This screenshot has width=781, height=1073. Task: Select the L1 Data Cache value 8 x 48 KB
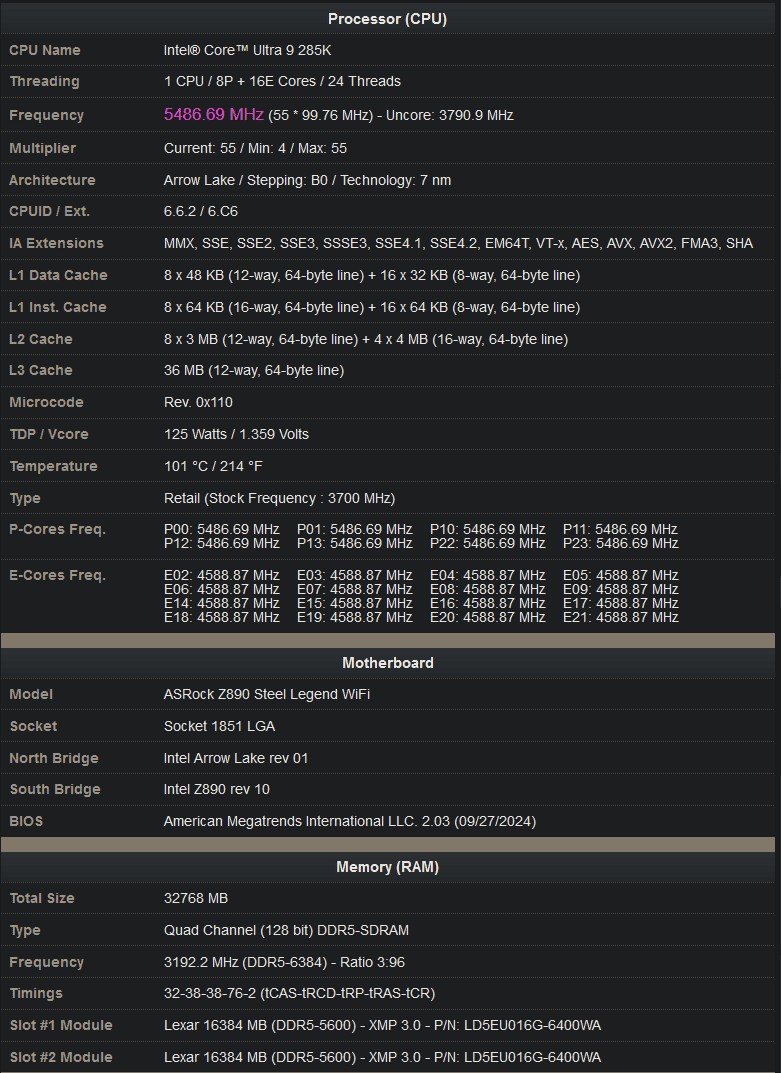pos(372,276)
